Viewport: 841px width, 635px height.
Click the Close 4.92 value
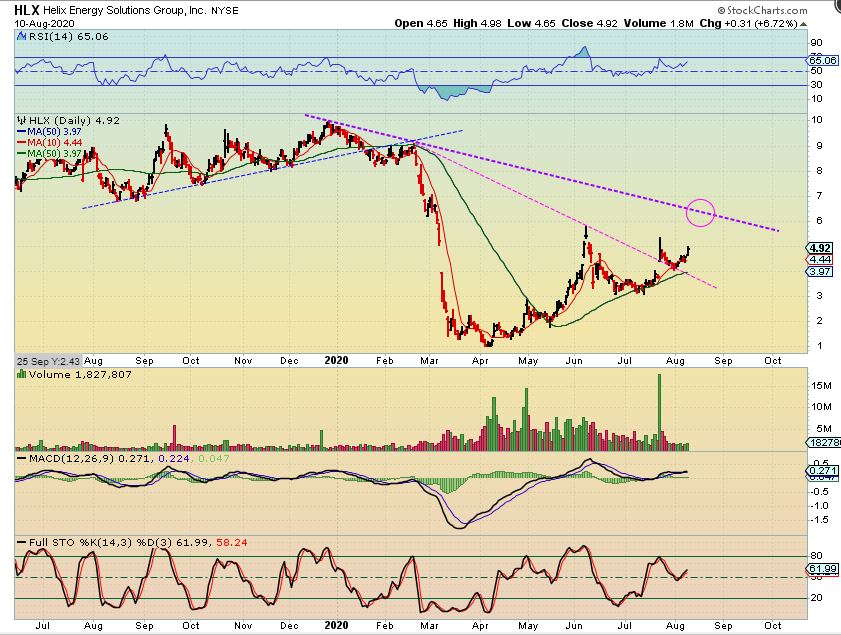[589, 24]
